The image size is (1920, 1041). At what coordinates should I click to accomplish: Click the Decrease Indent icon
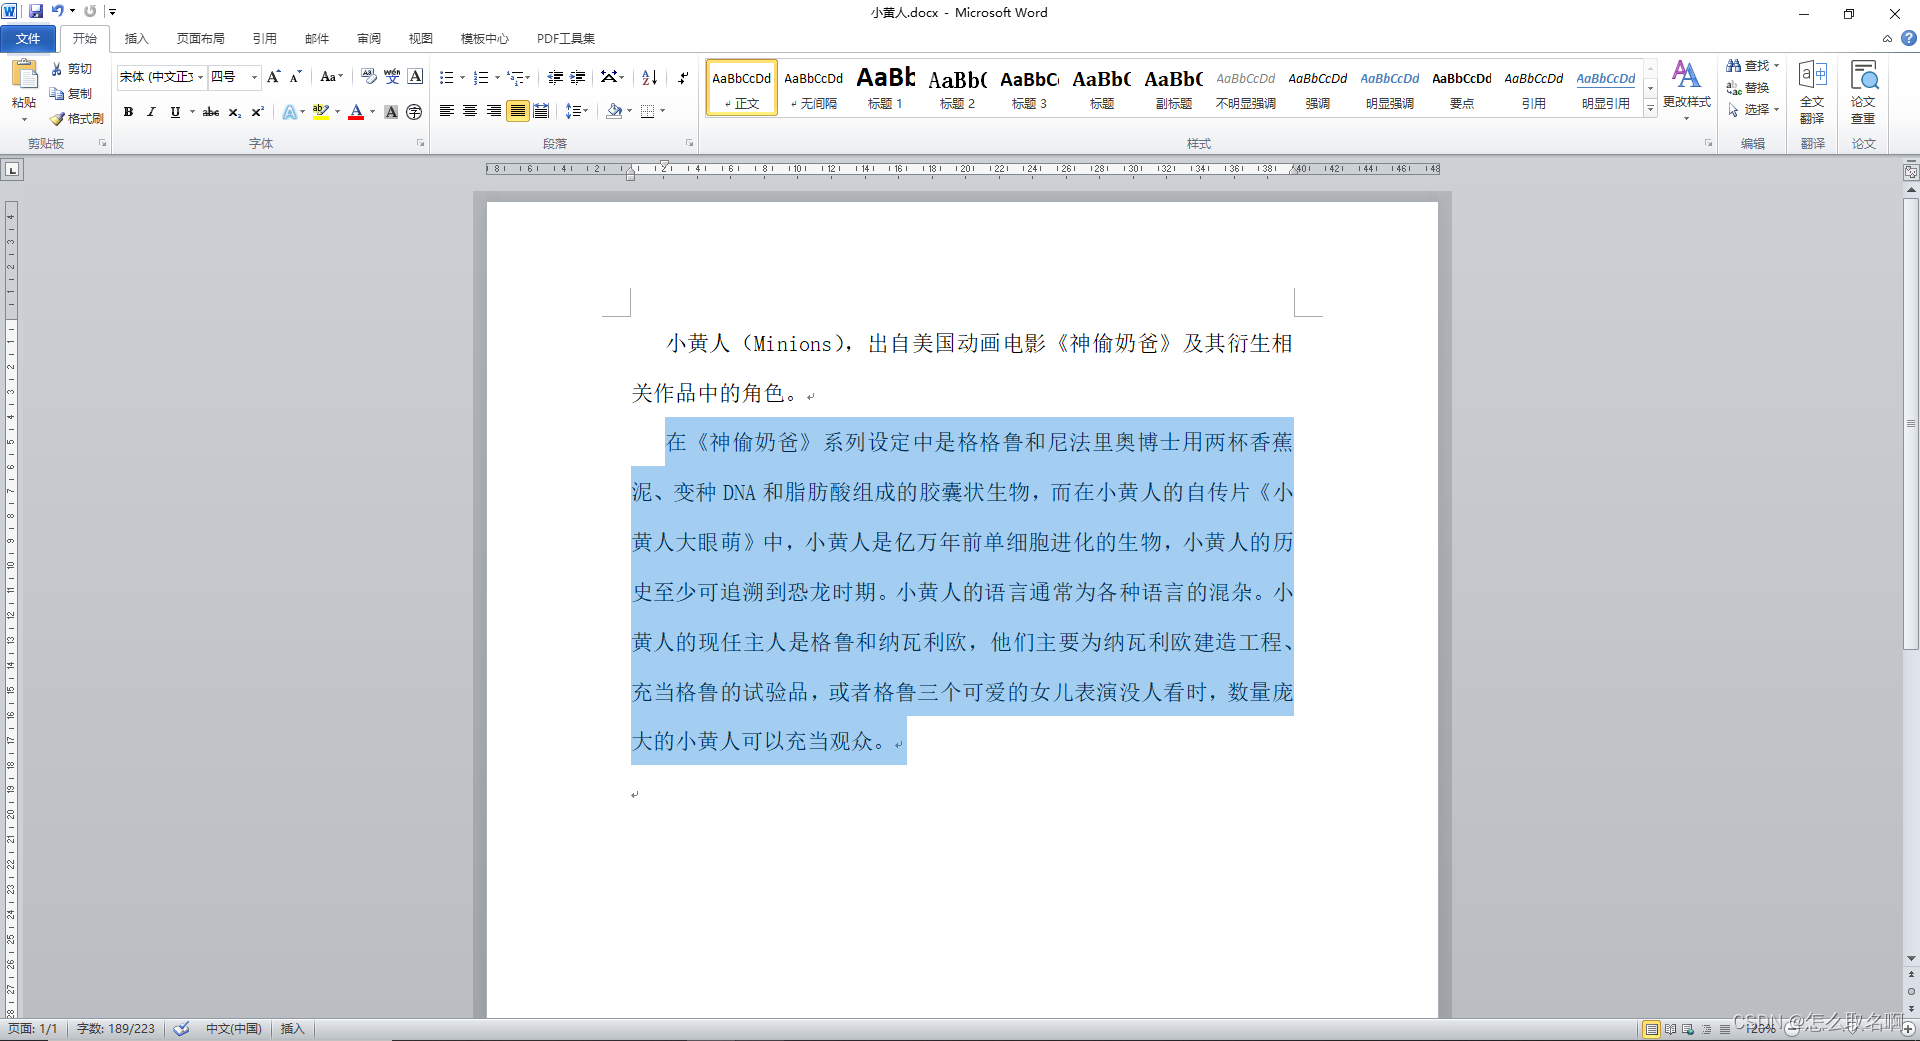555,77
